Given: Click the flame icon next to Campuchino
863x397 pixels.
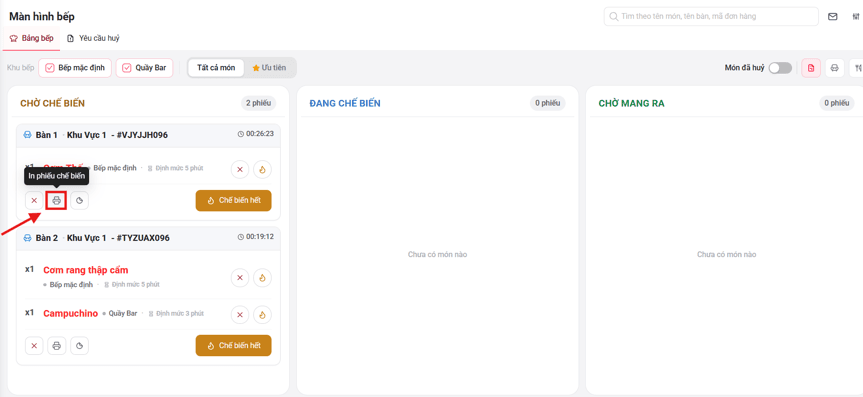Looking at the screenshot, I should point(263,315).
